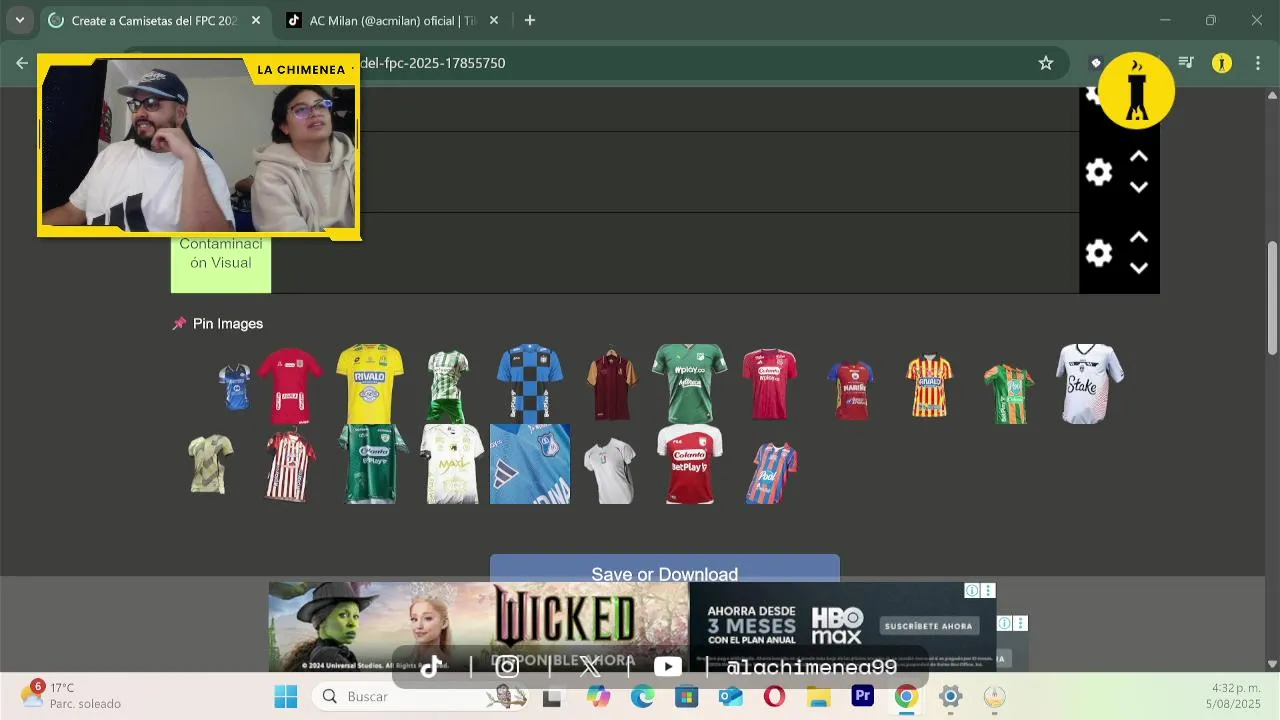Select the green Wplay jersey

689,384
